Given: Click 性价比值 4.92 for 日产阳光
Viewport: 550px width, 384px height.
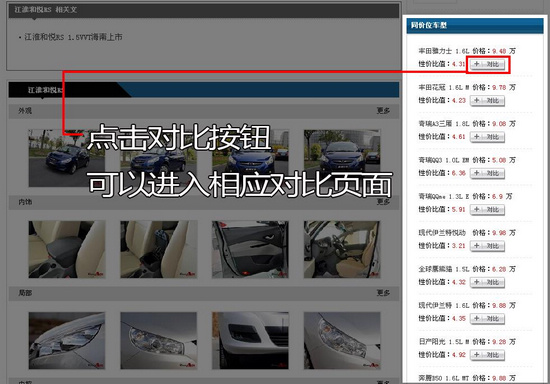Looking at the screenshot, I should (458, 355).
